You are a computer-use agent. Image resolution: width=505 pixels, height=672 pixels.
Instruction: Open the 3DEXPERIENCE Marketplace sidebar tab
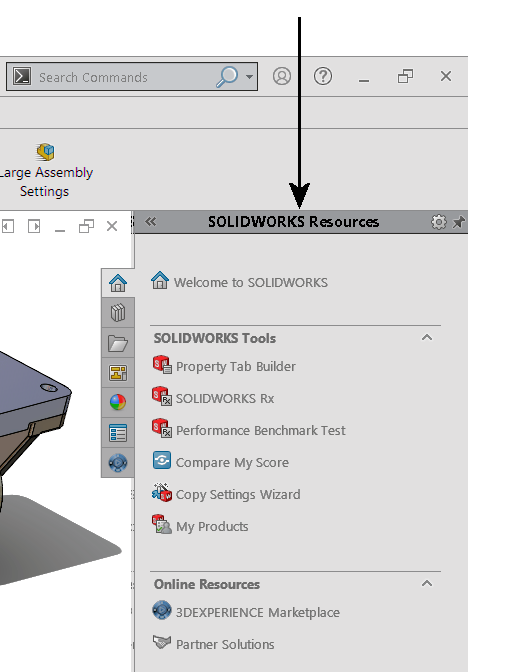click(118, 463)
